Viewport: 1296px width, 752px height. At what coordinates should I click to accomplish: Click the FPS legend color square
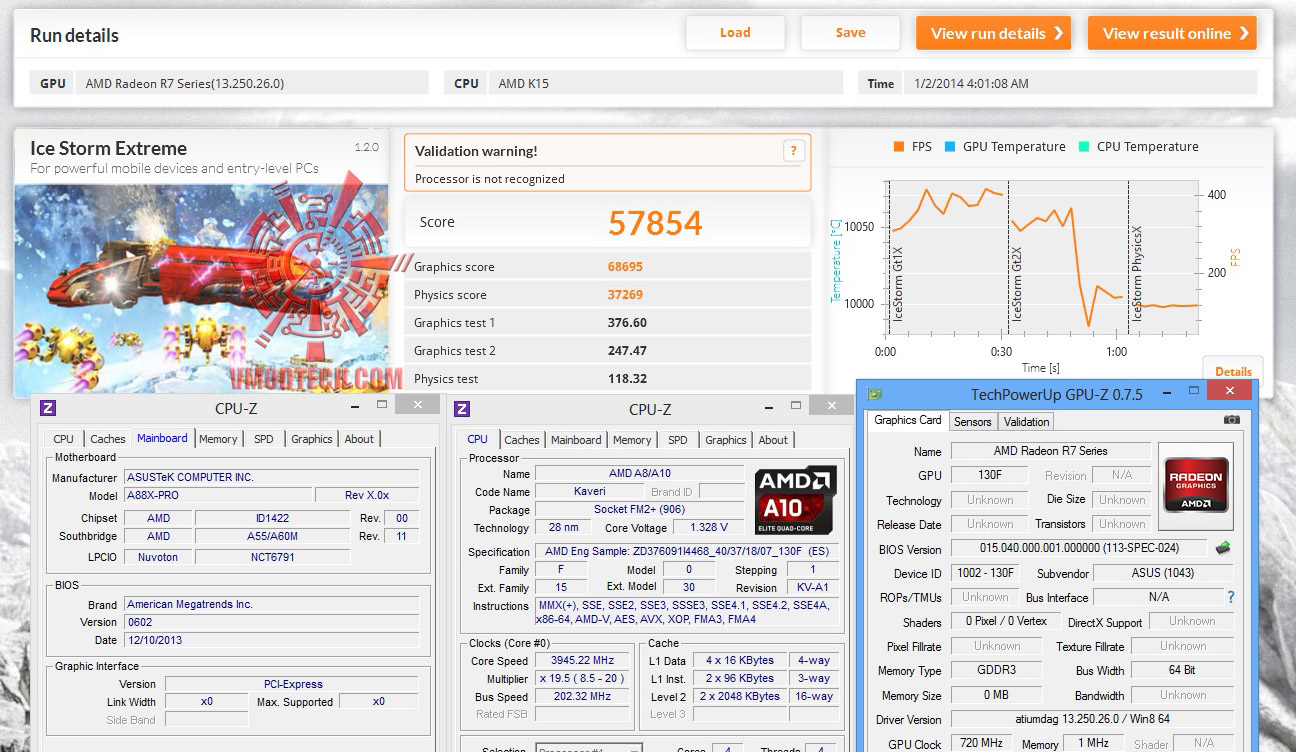coord(898,147)
